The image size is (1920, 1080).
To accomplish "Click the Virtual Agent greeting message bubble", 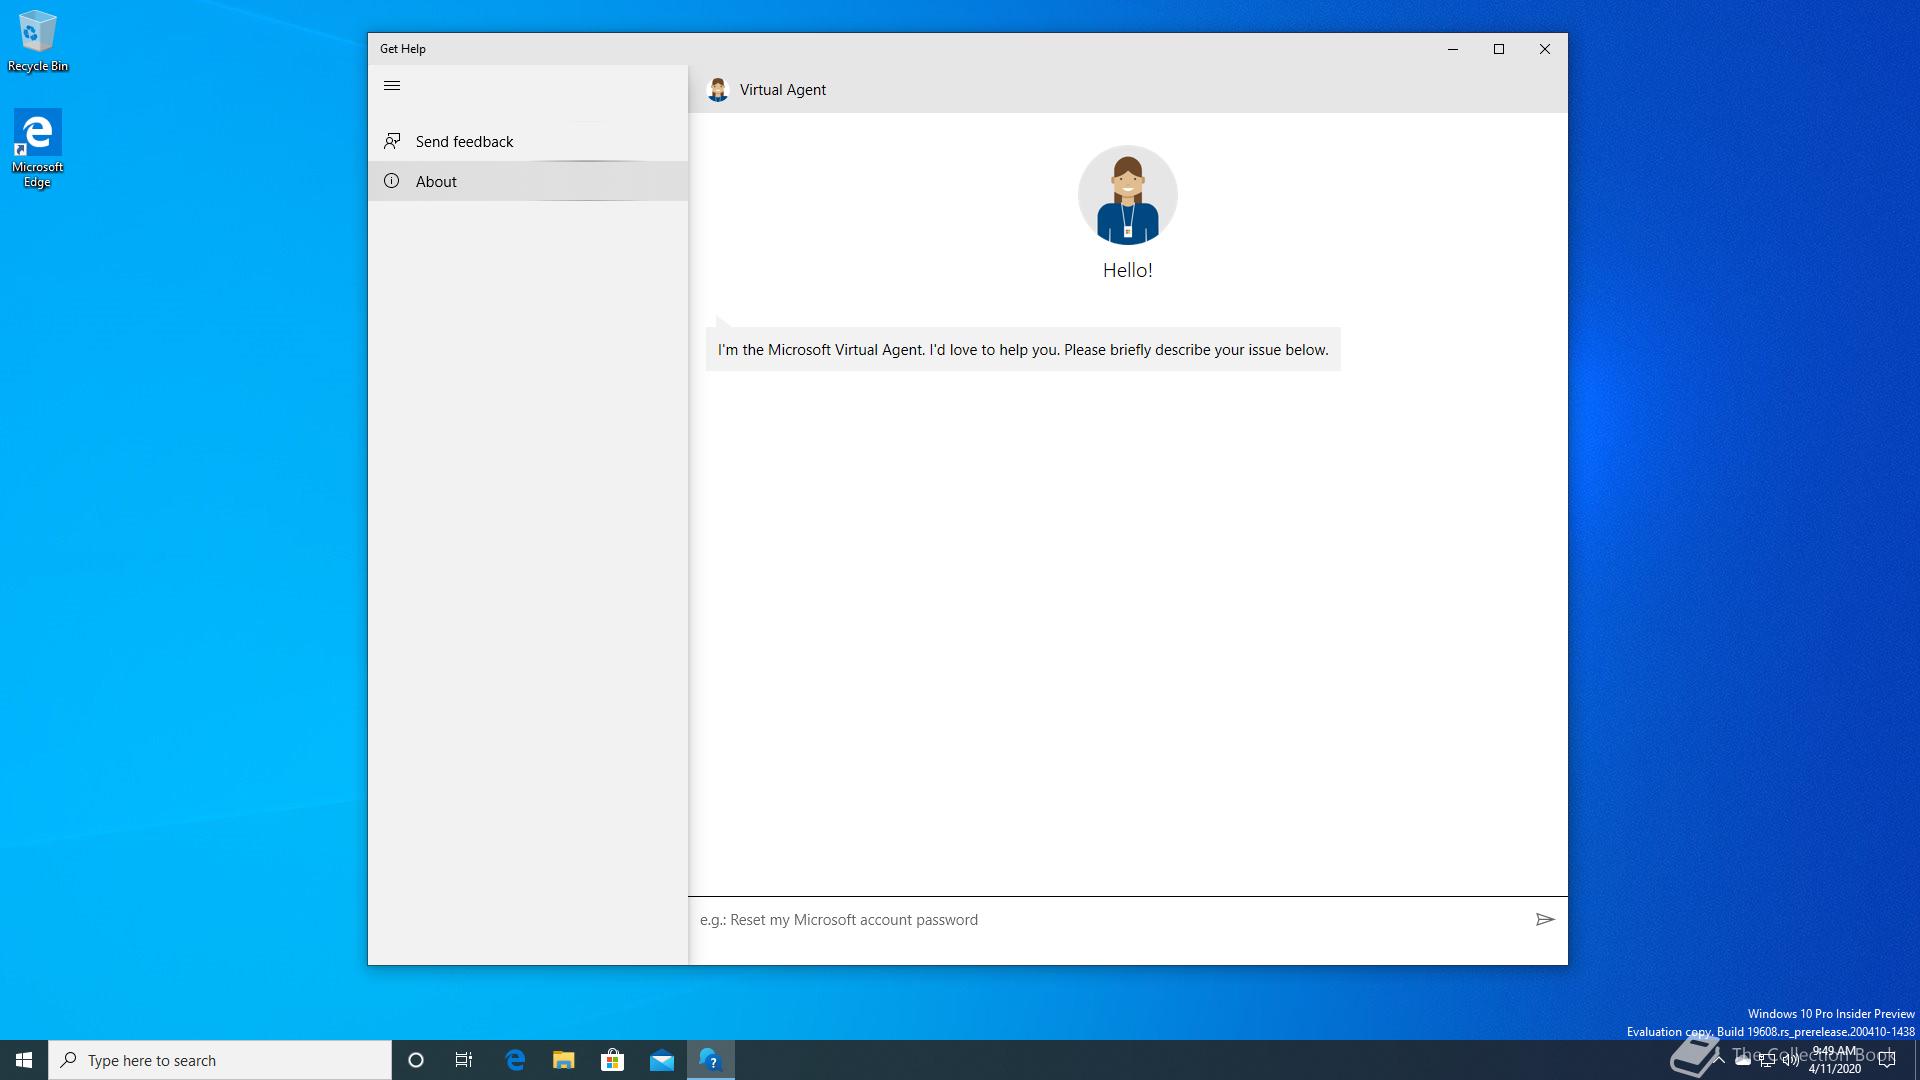I will pos(1023,350).
